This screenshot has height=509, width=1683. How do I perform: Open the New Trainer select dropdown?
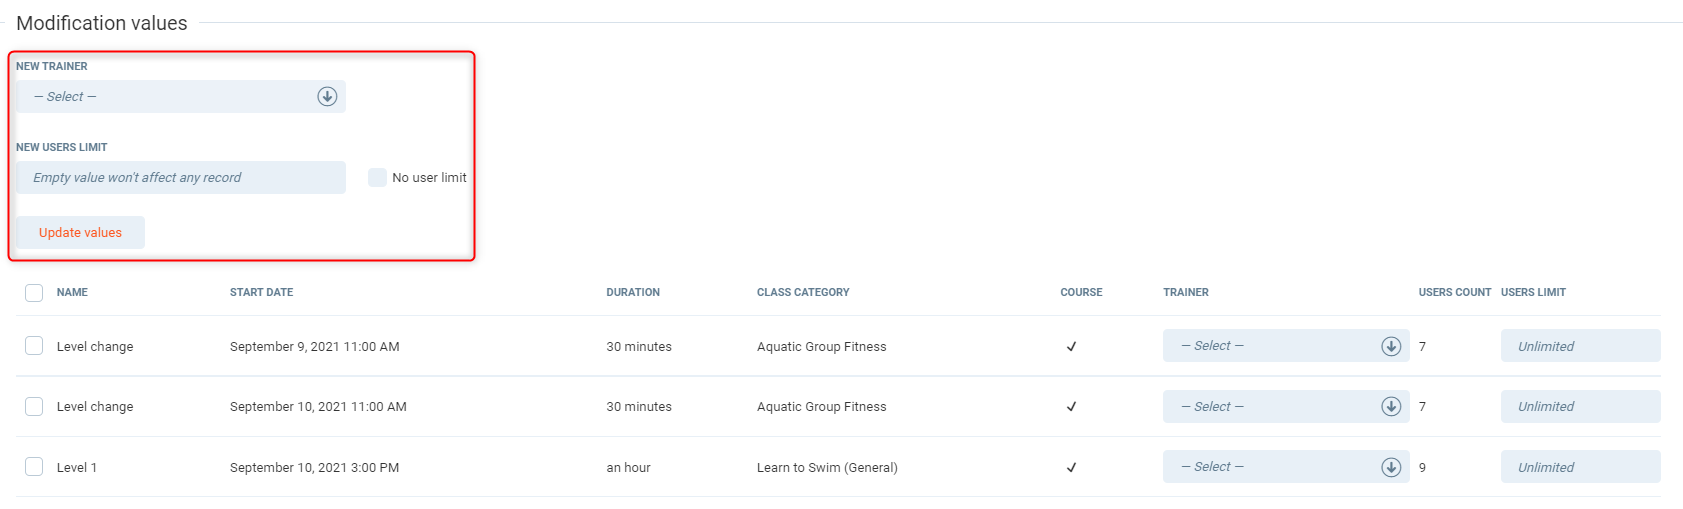[x=170, y=97]
